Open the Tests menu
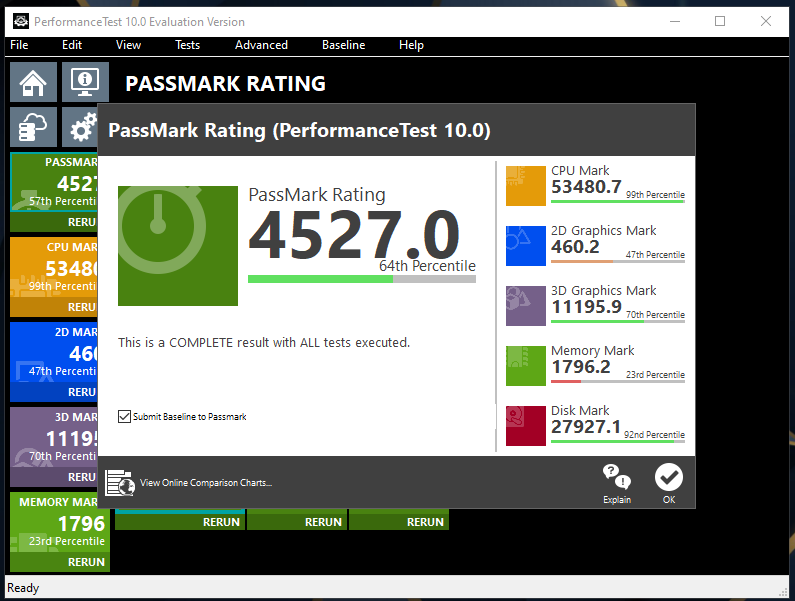This screenshot has width=795, height=601. pos(188,45)
